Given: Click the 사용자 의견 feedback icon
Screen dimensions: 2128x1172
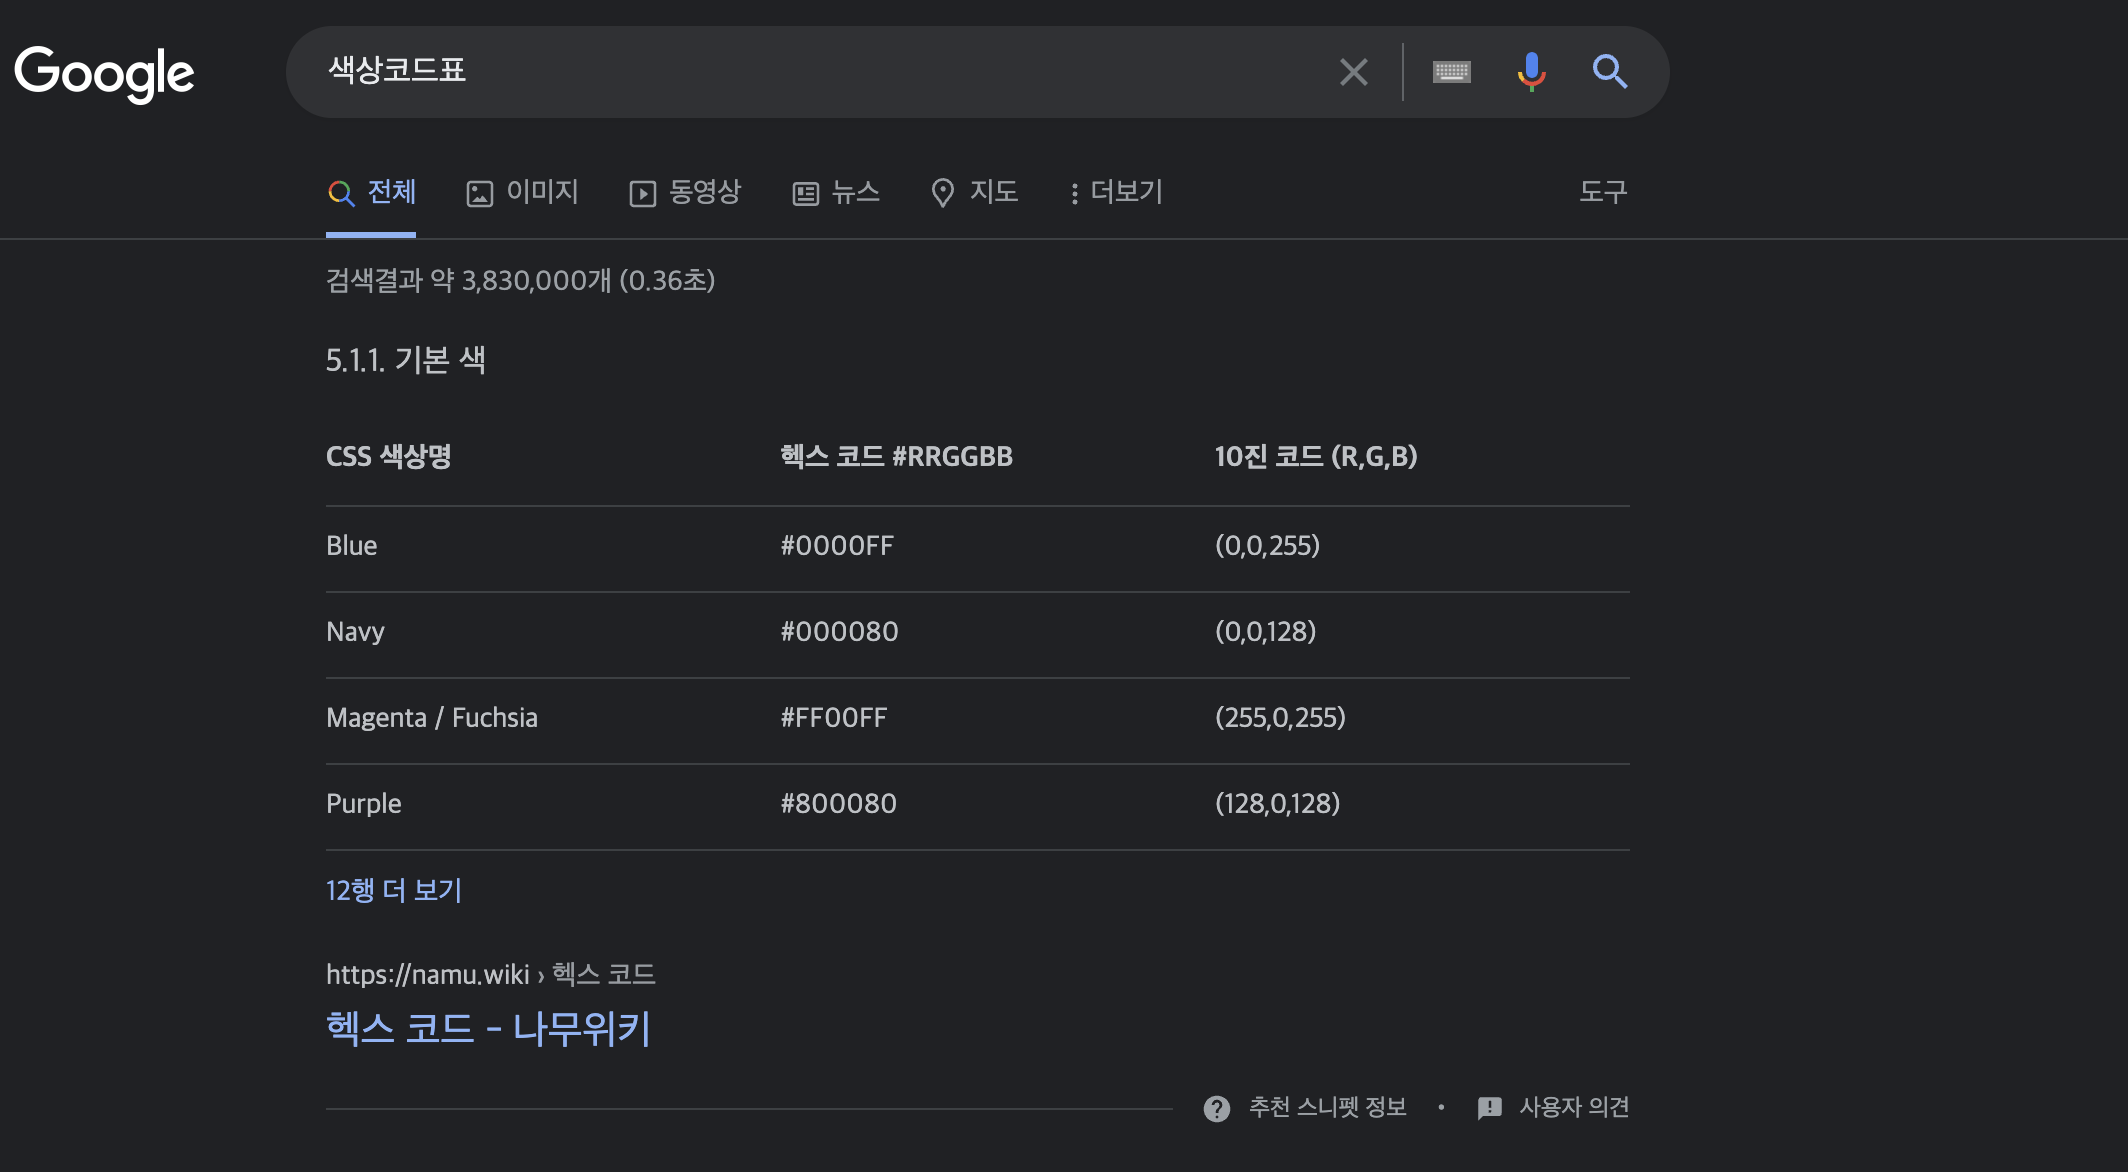Looking at the screenshot, I should [1489, 1108].
